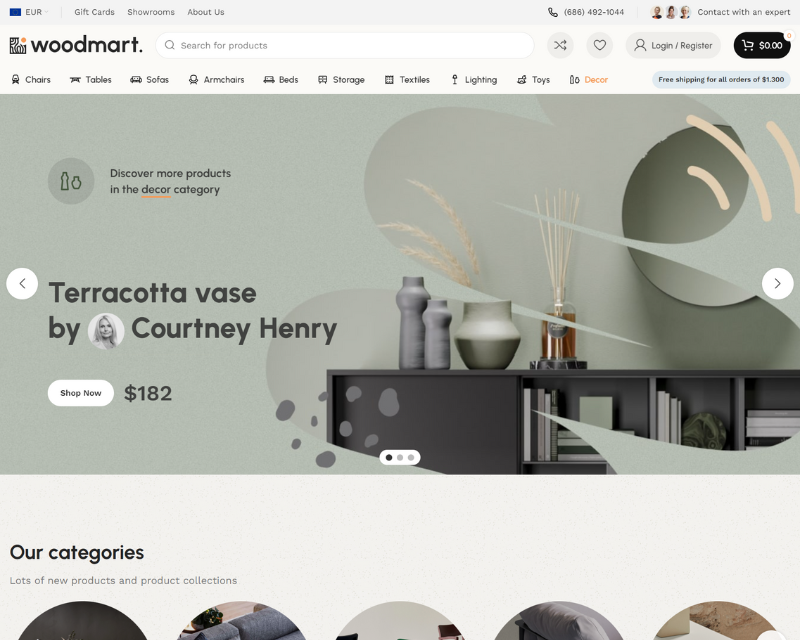The image size is (800, 640).
Task: Select the second slider pagination dot
Action: click(x=400, y=457)
